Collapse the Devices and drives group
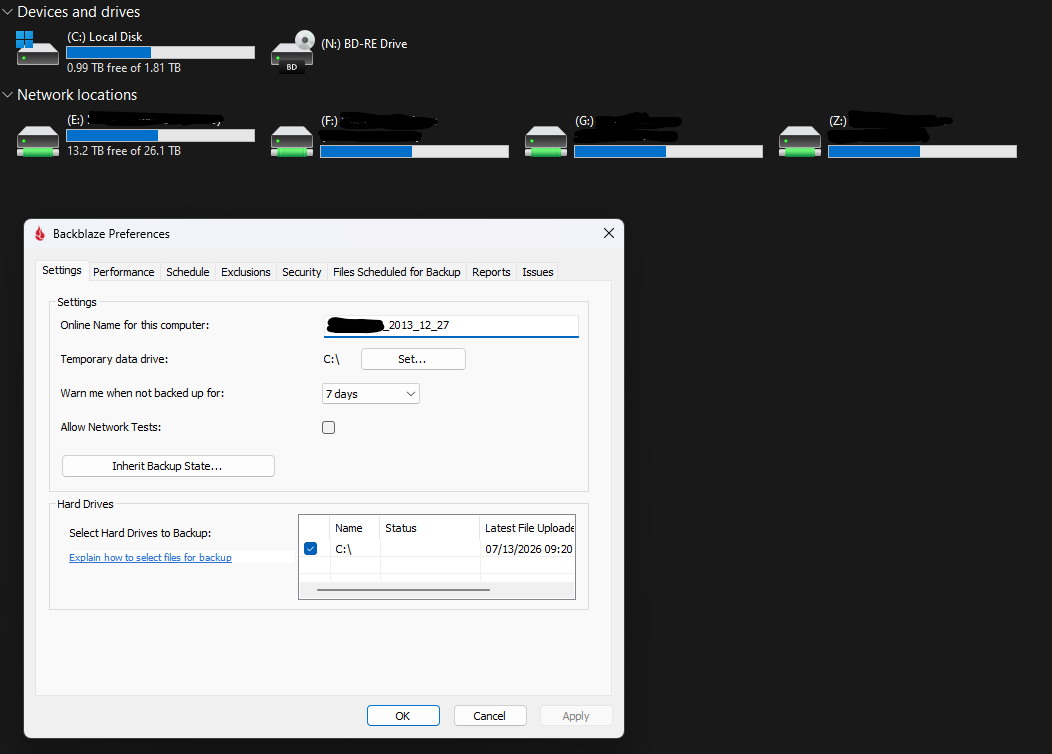 click(7, 11)
